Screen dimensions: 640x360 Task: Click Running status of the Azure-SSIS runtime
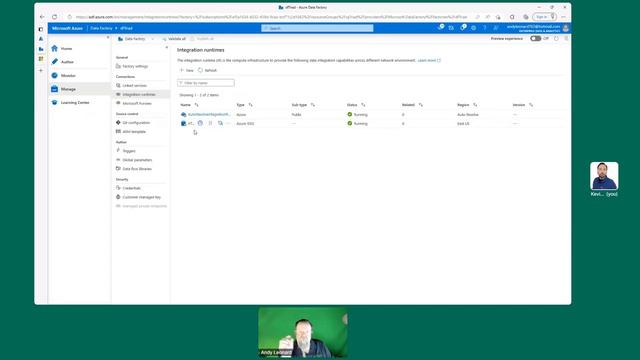coord(358,123)
